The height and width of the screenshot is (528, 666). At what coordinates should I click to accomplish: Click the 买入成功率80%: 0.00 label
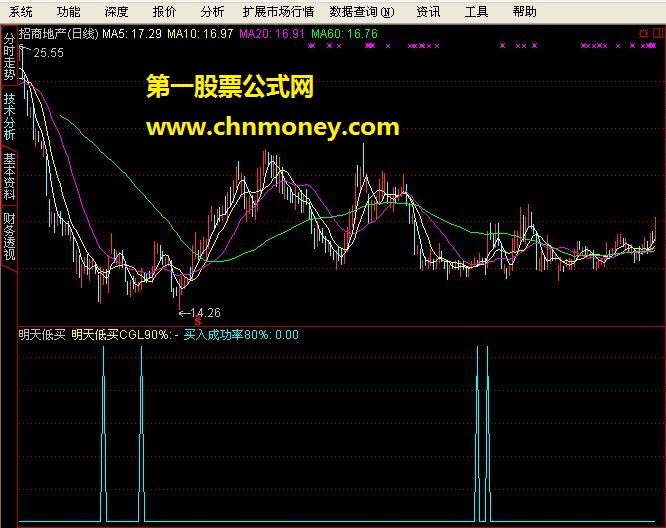point(241,335)
